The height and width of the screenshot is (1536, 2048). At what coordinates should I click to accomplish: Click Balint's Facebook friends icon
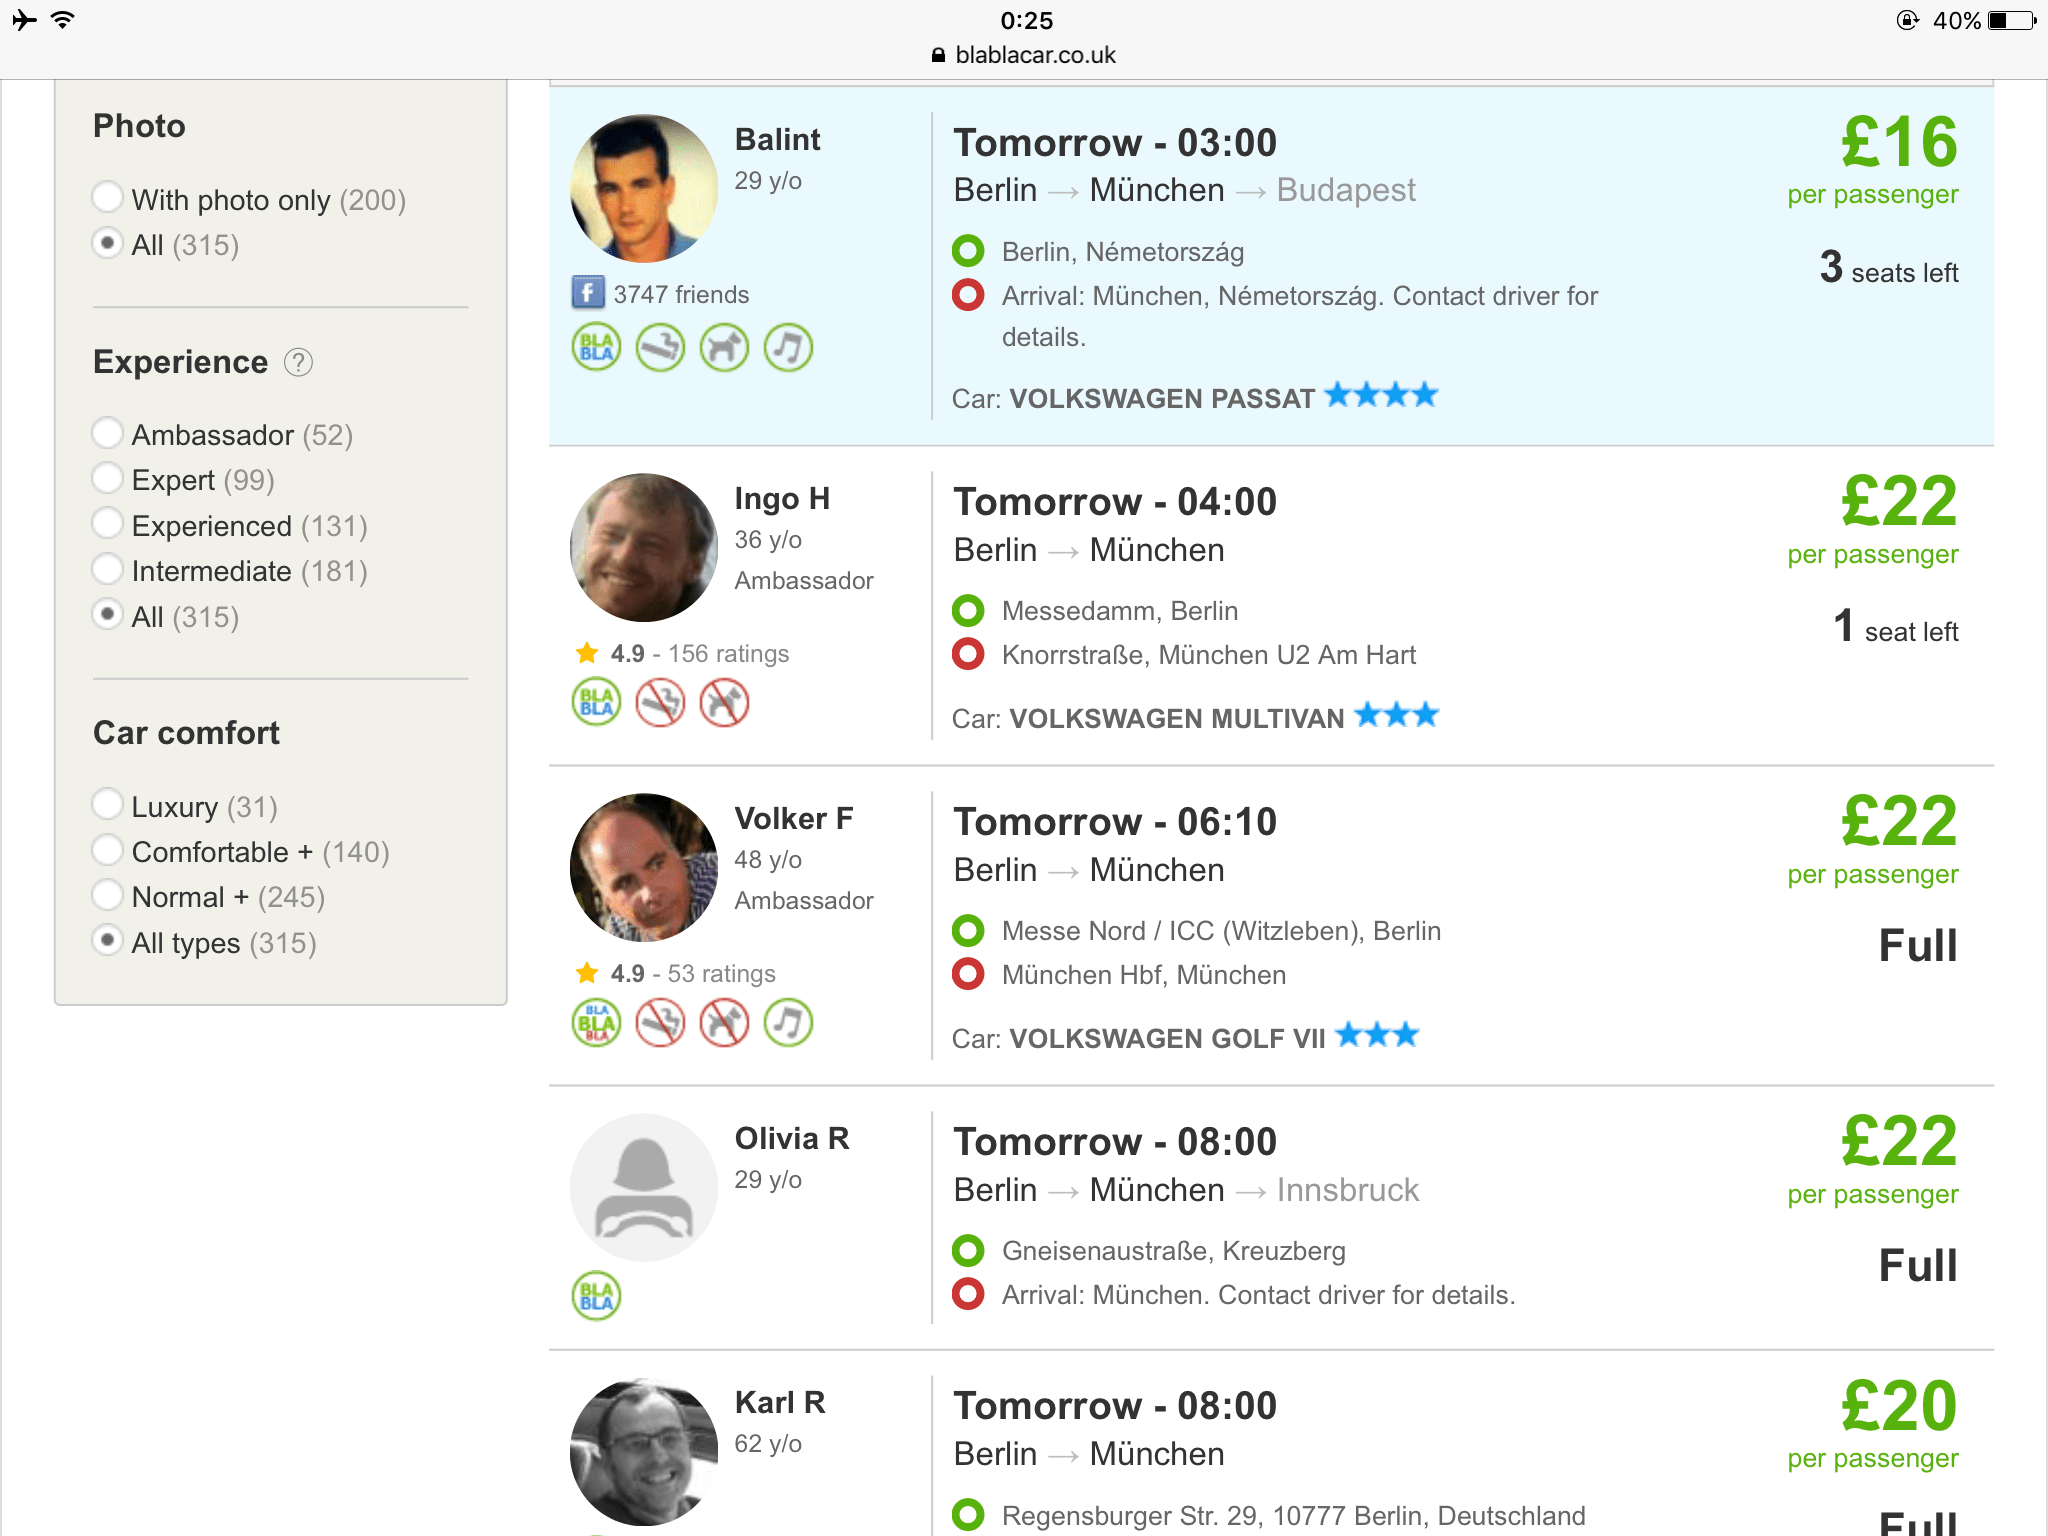[x=588, y=293]
